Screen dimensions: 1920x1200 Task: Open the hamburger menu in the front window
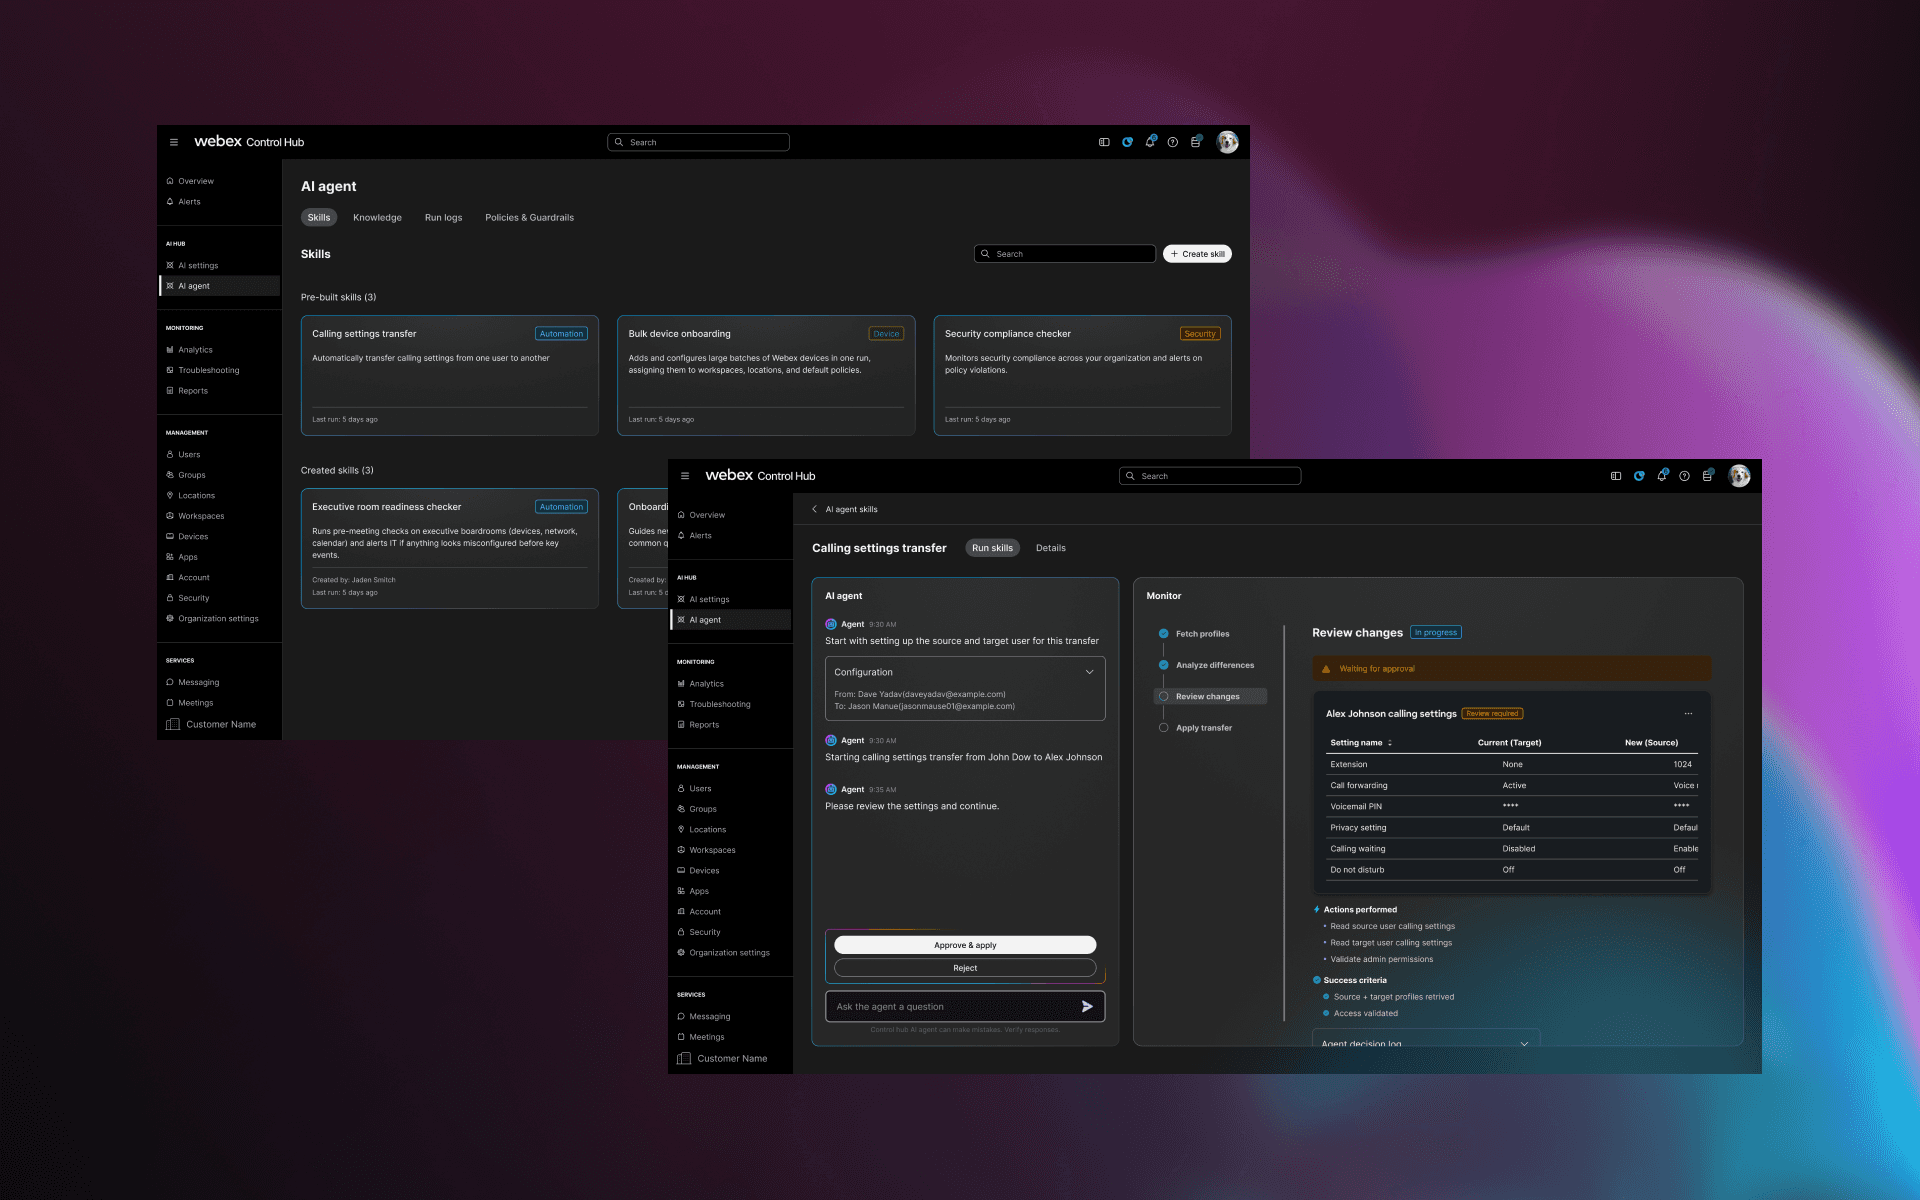685,476
